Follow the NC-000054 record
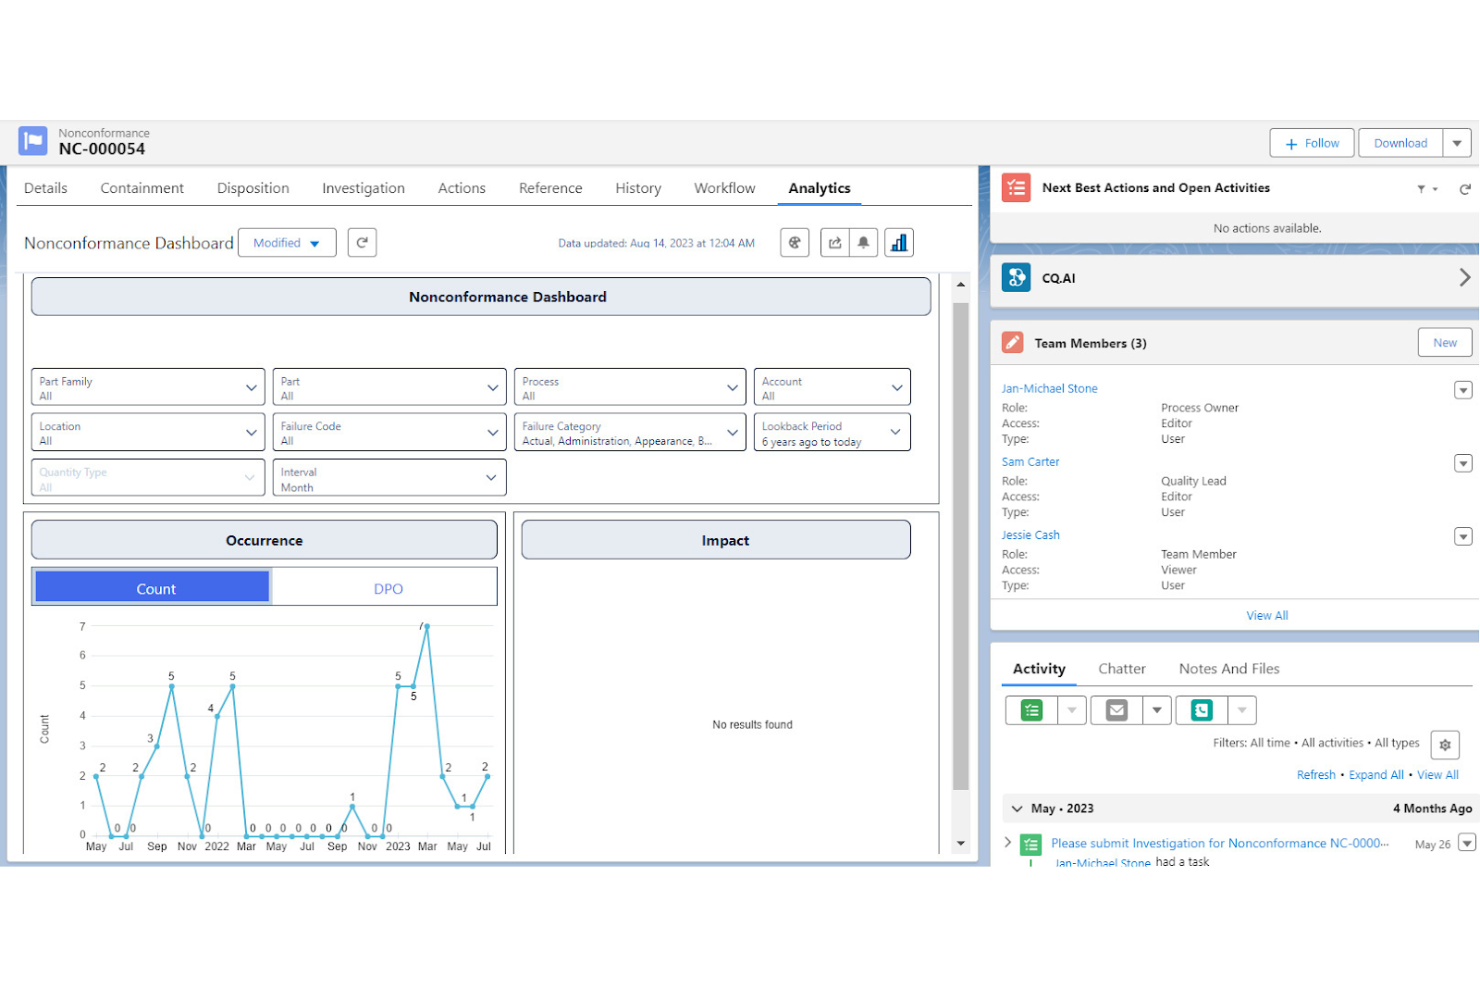 [x=1311, y=142]
